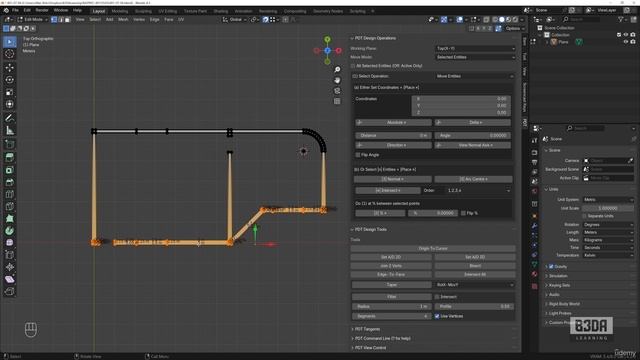
Task: Open the Order dropdown
Action: pyautogui.click(x=478, y=191)
